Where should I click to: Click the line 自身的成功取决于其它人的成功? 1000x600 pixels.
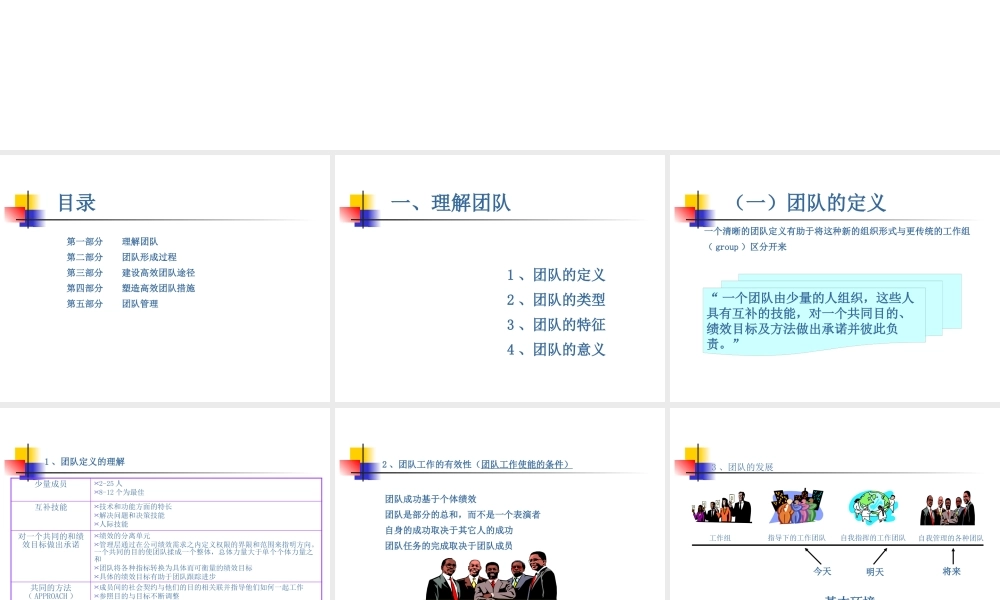coord(449,530)
